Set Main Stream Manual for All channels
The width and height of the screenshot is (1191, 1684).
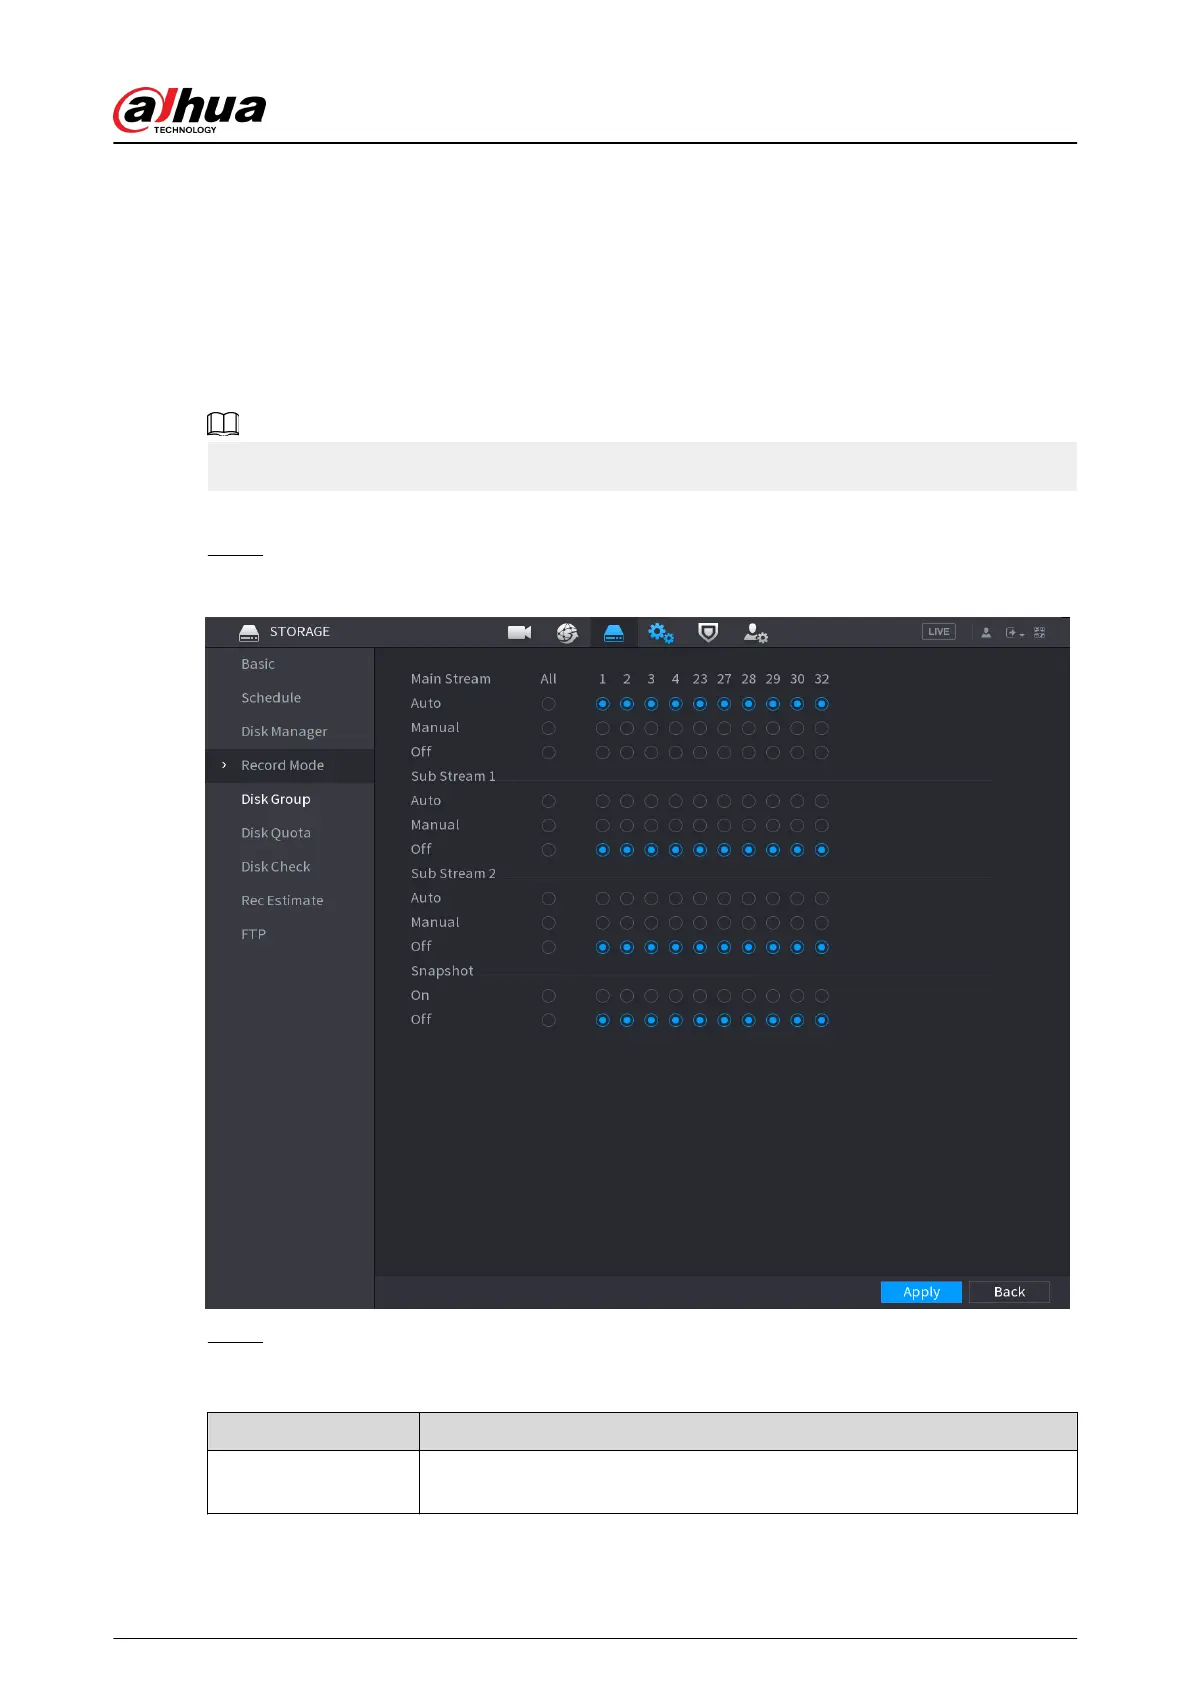tap(548, 728)
